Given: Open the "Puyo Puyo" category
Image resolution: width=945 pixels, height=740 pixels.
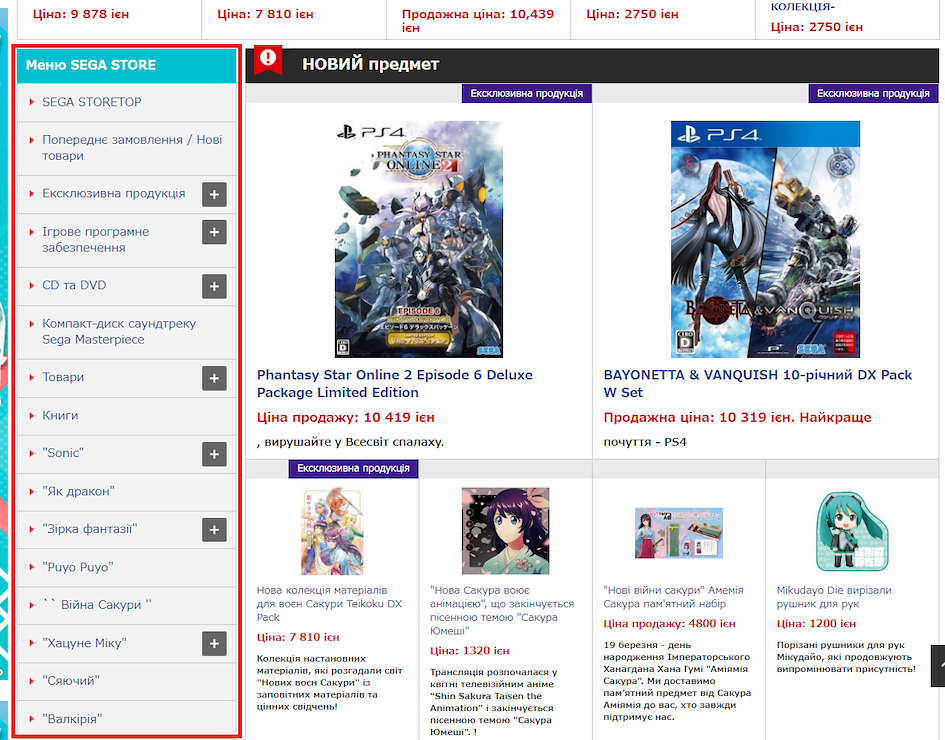Looking at the screenshot, I should tap(127, 568).
